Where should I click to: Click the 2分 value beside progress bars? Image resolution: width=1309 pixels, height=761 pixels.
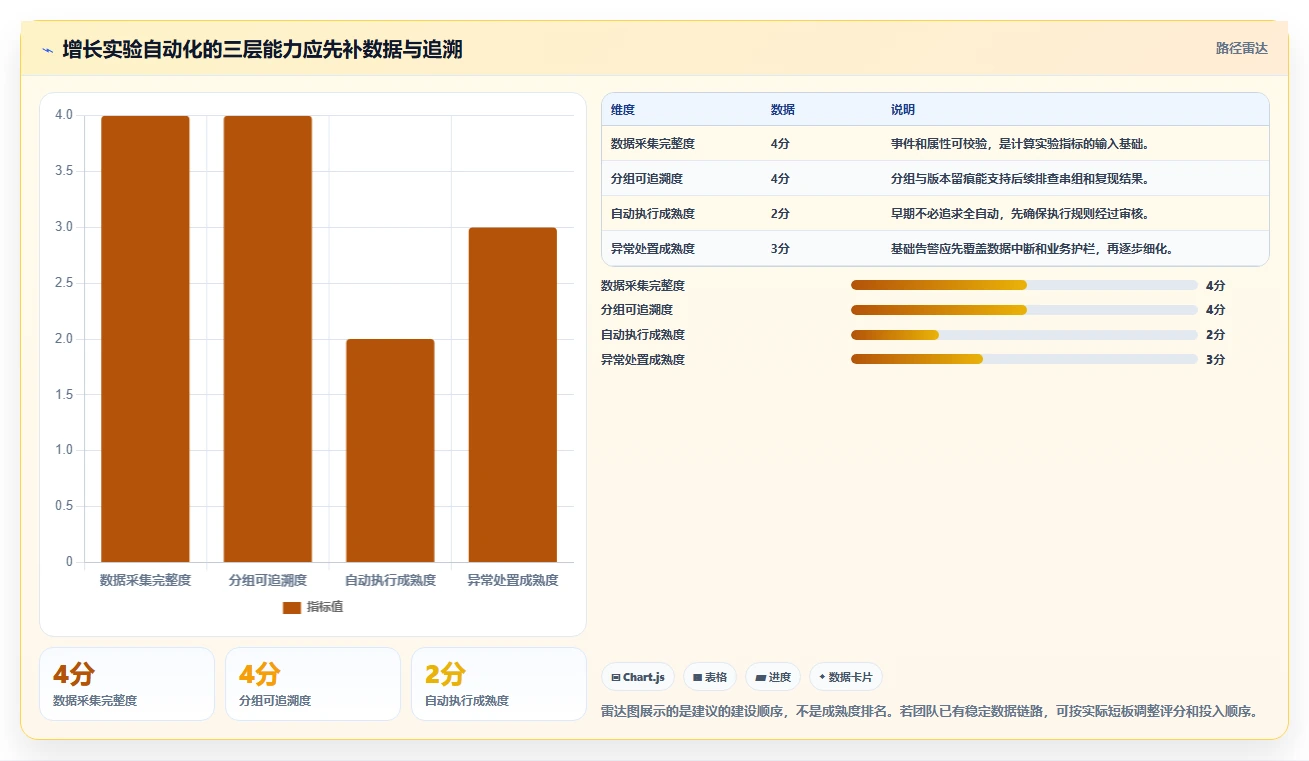pyautogui.click(x=1215, y=335)
